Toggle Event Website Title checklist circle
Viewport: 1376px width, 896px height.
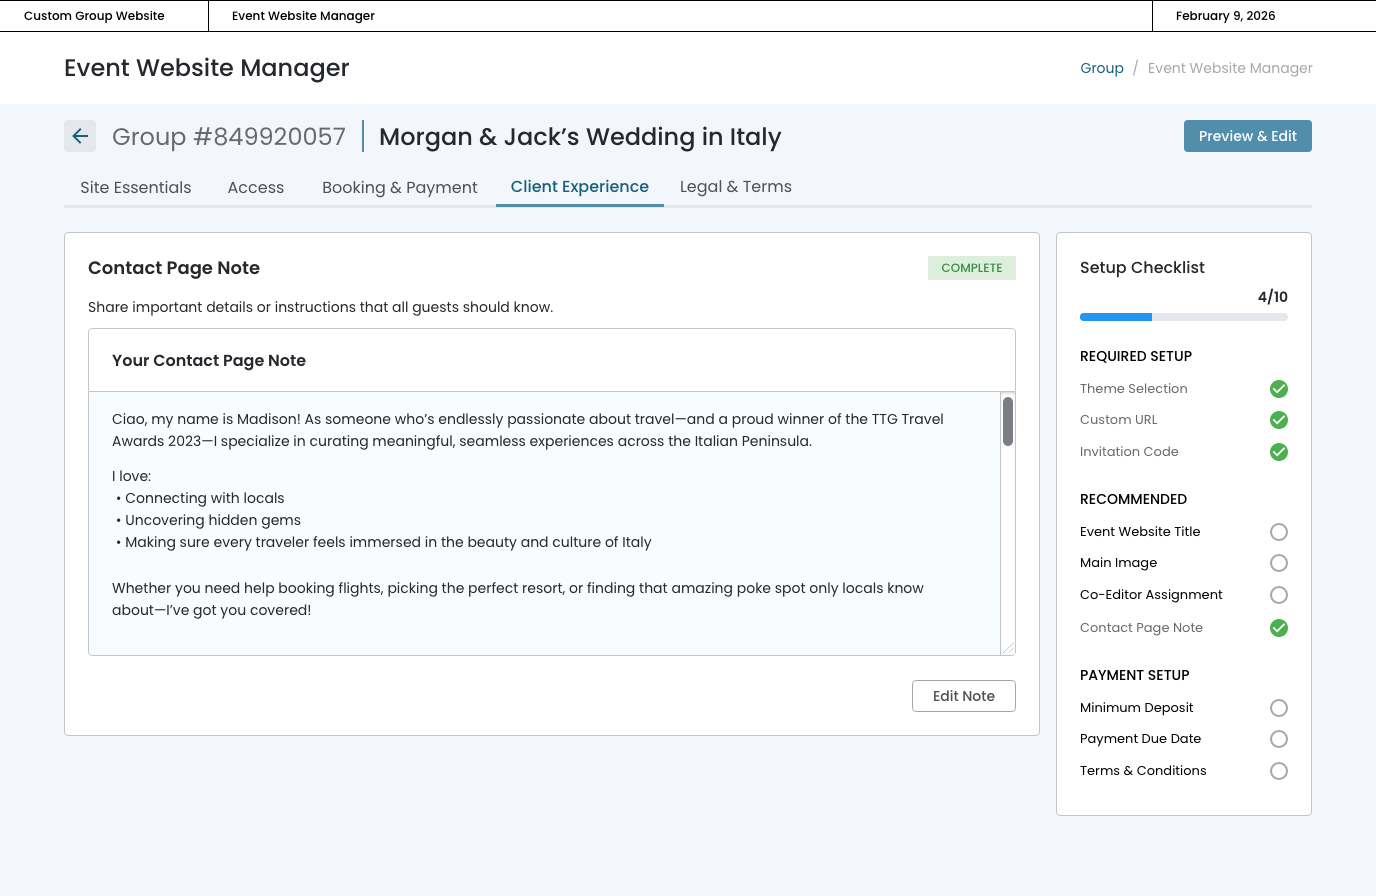click(x=1278, y=532)
